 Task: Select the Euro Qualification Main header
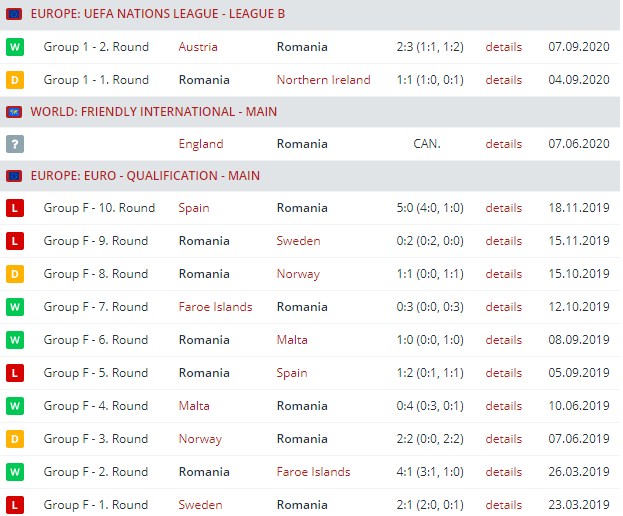point(145,176)
